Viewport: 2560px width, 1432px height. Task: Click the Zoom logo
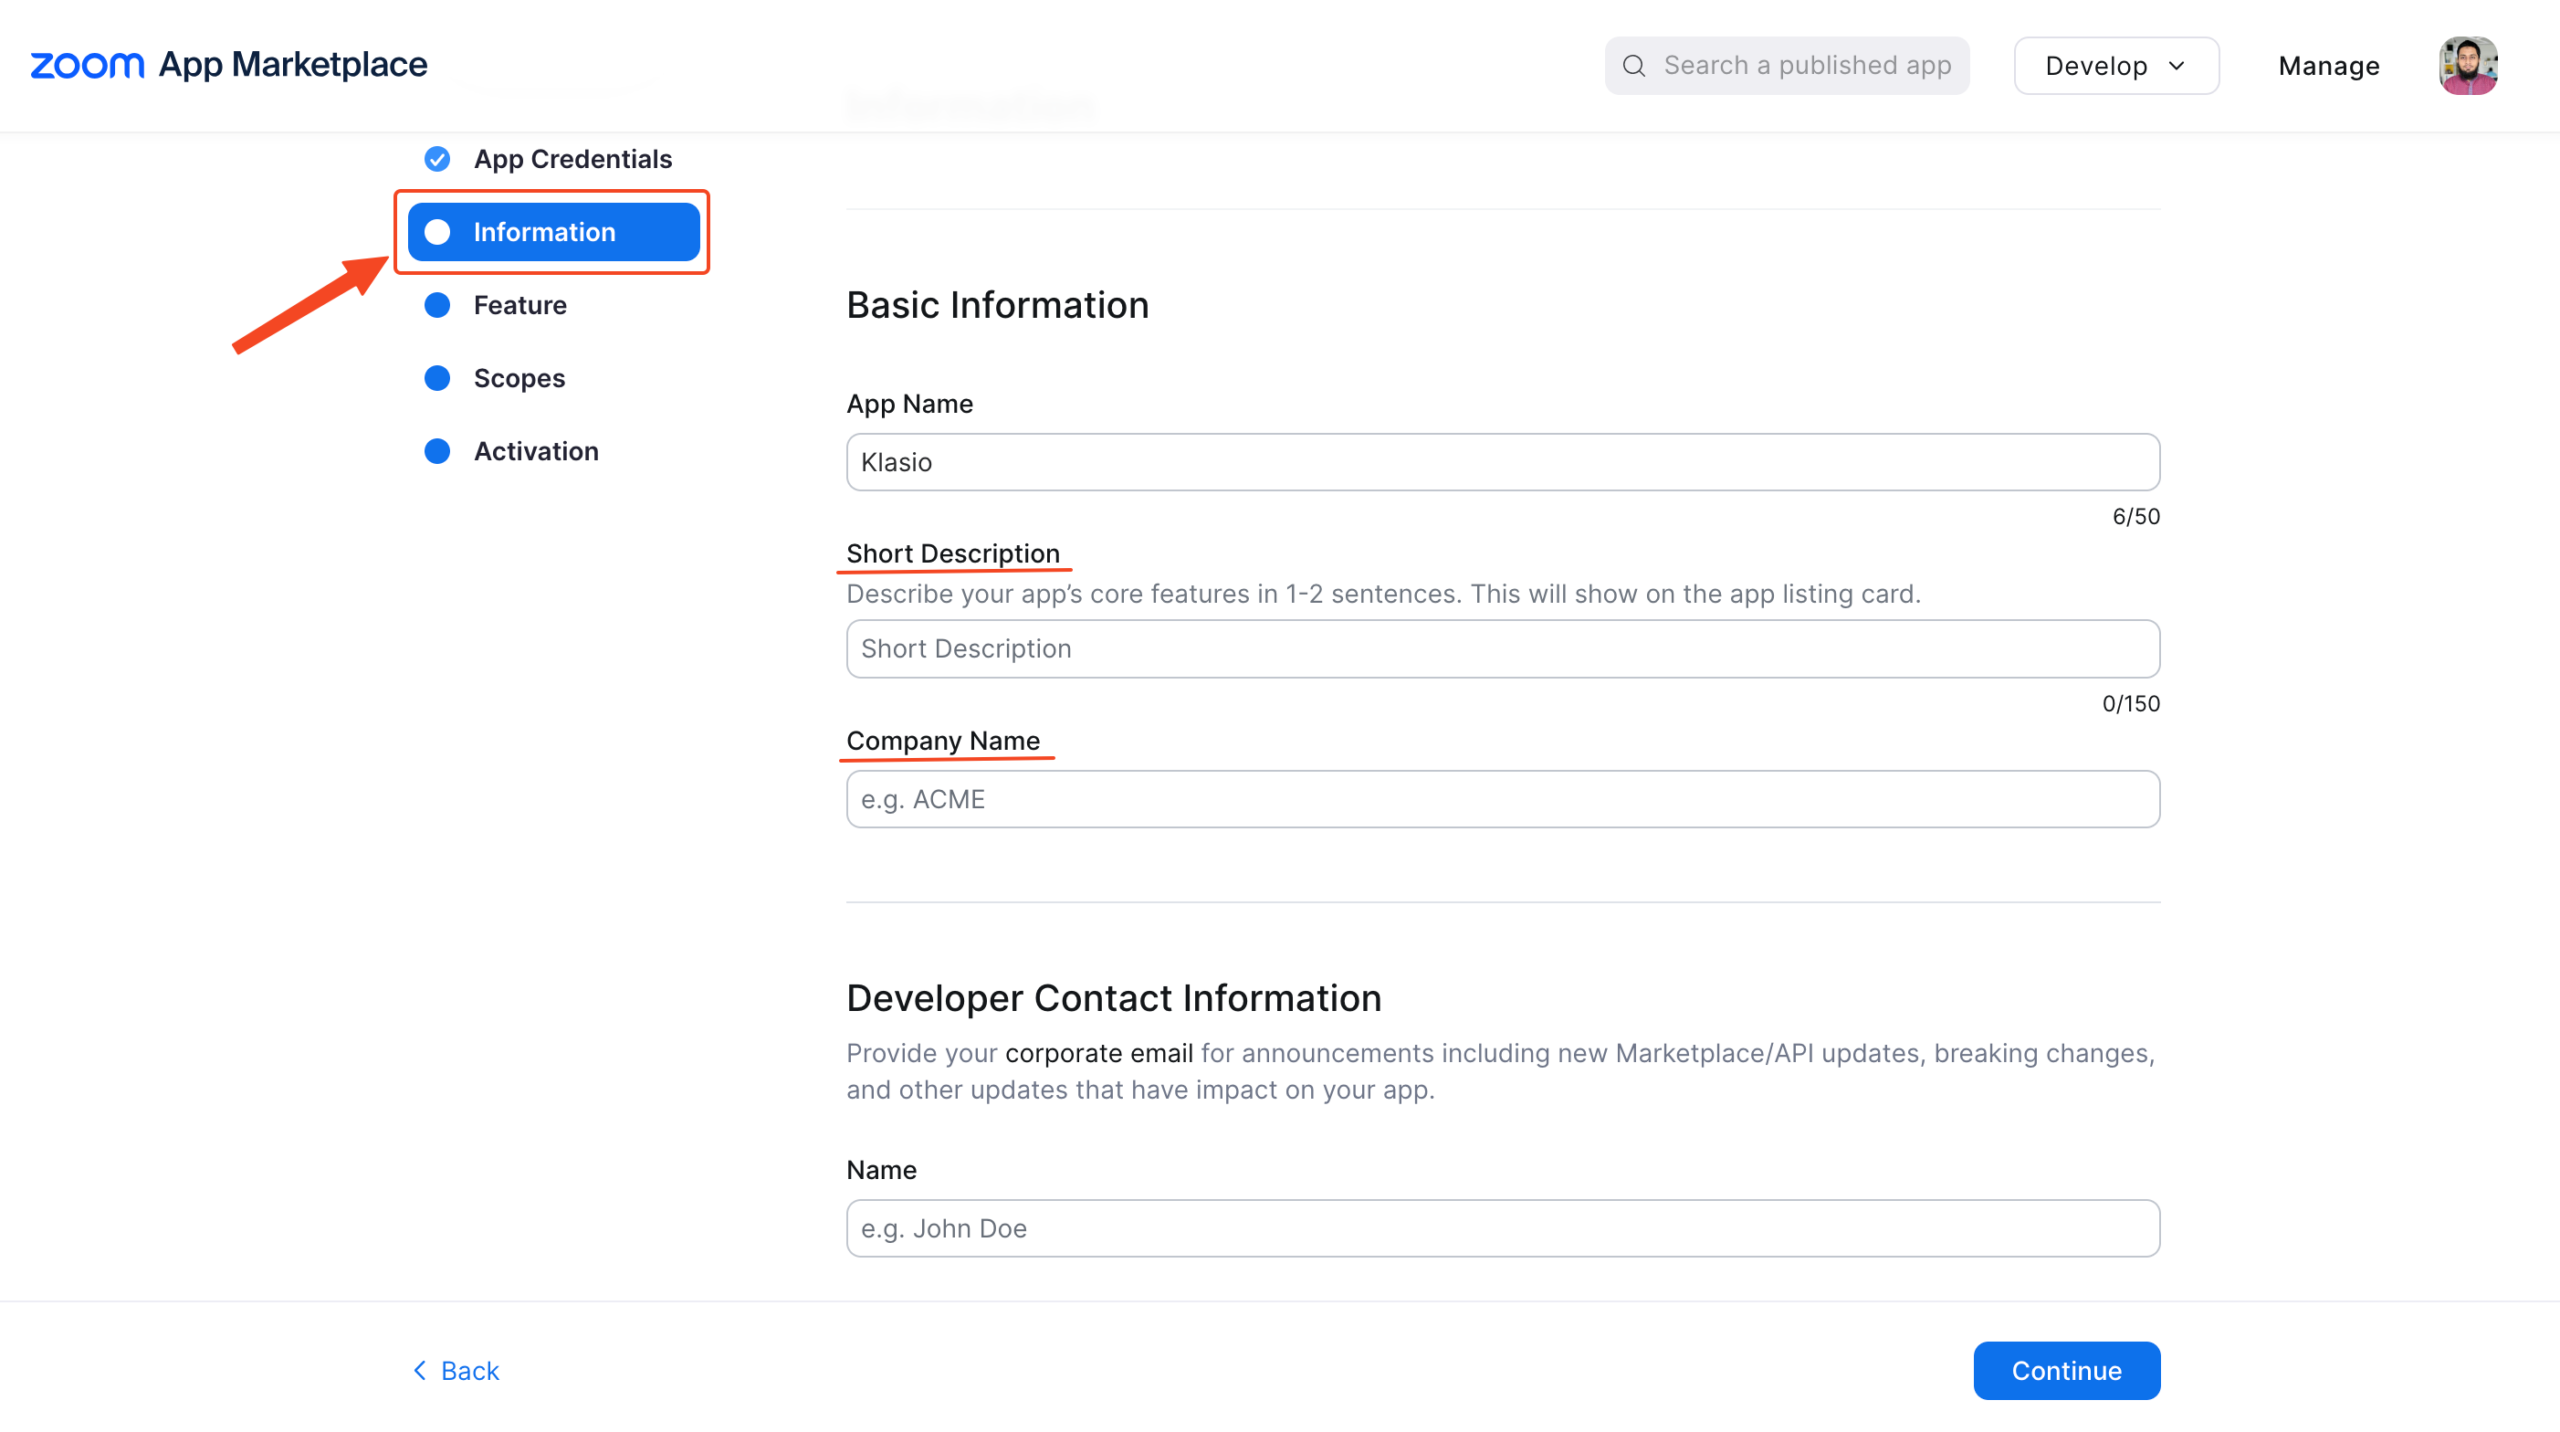coord(87,65)
